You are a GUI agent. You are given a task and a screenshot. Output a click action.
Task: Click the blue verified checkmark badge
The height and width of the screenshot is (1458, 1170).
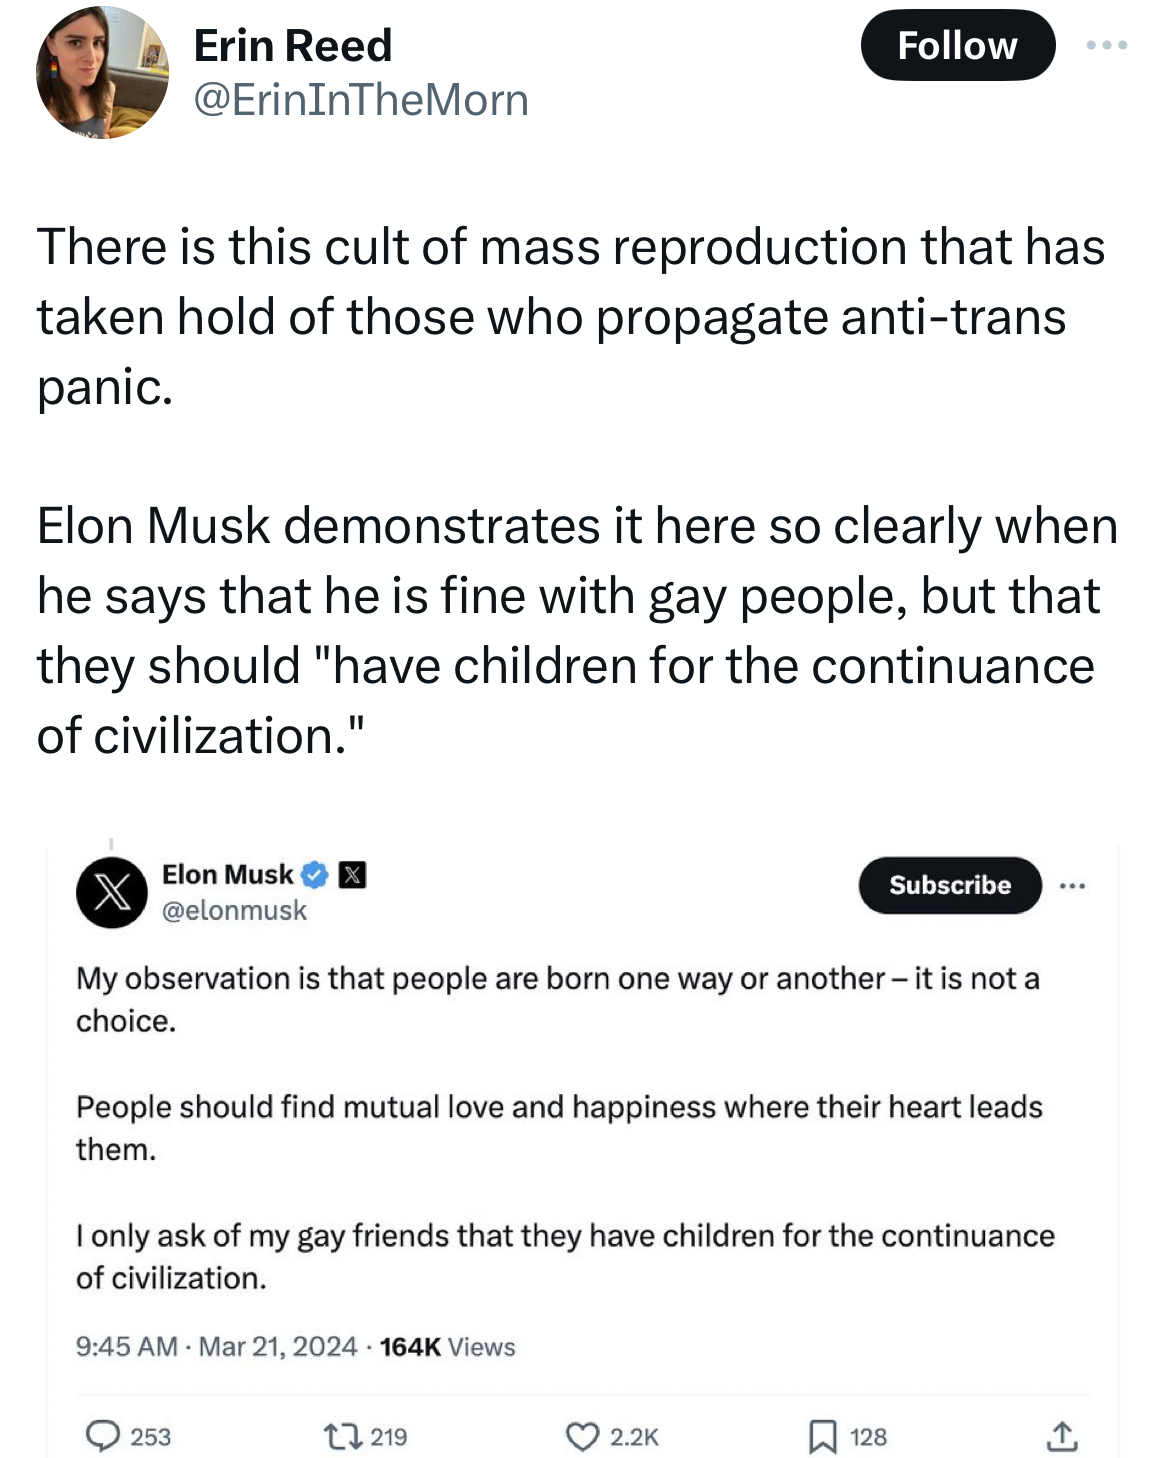click(314, 875)
